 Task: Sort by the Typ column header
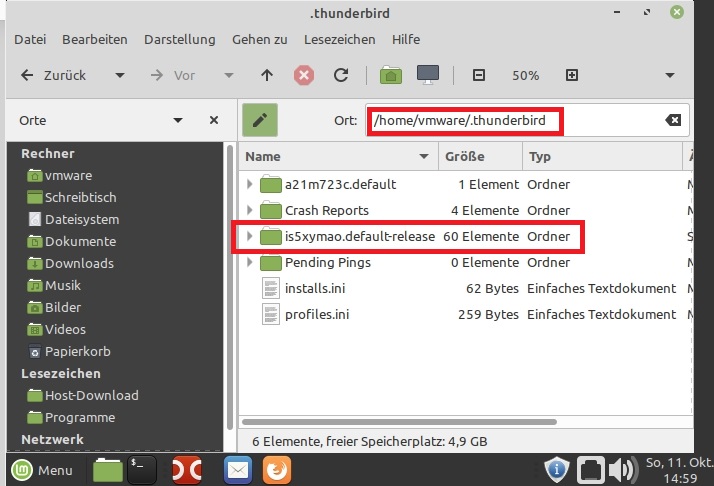point(602,157)
